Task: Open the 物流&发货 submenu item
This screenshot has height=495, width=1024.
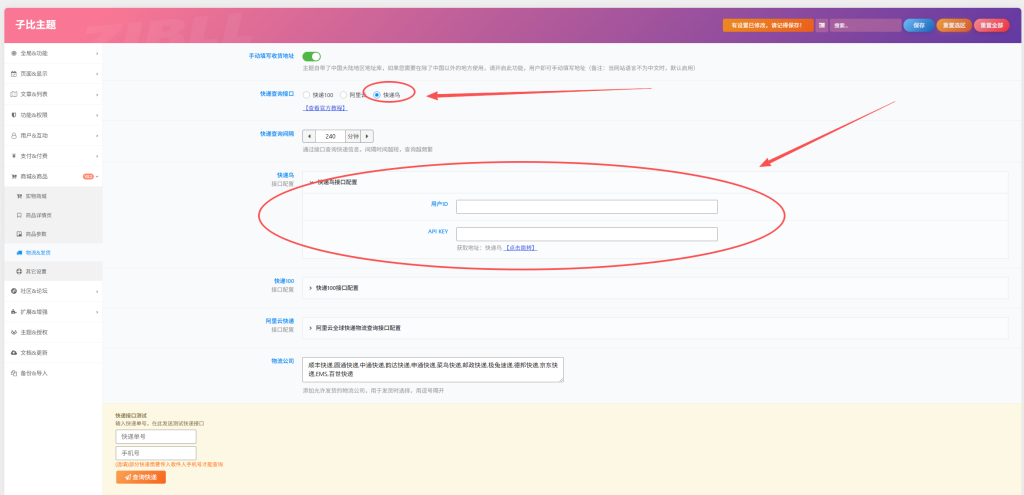Action: pyautogui.click(x=54, y=252)
